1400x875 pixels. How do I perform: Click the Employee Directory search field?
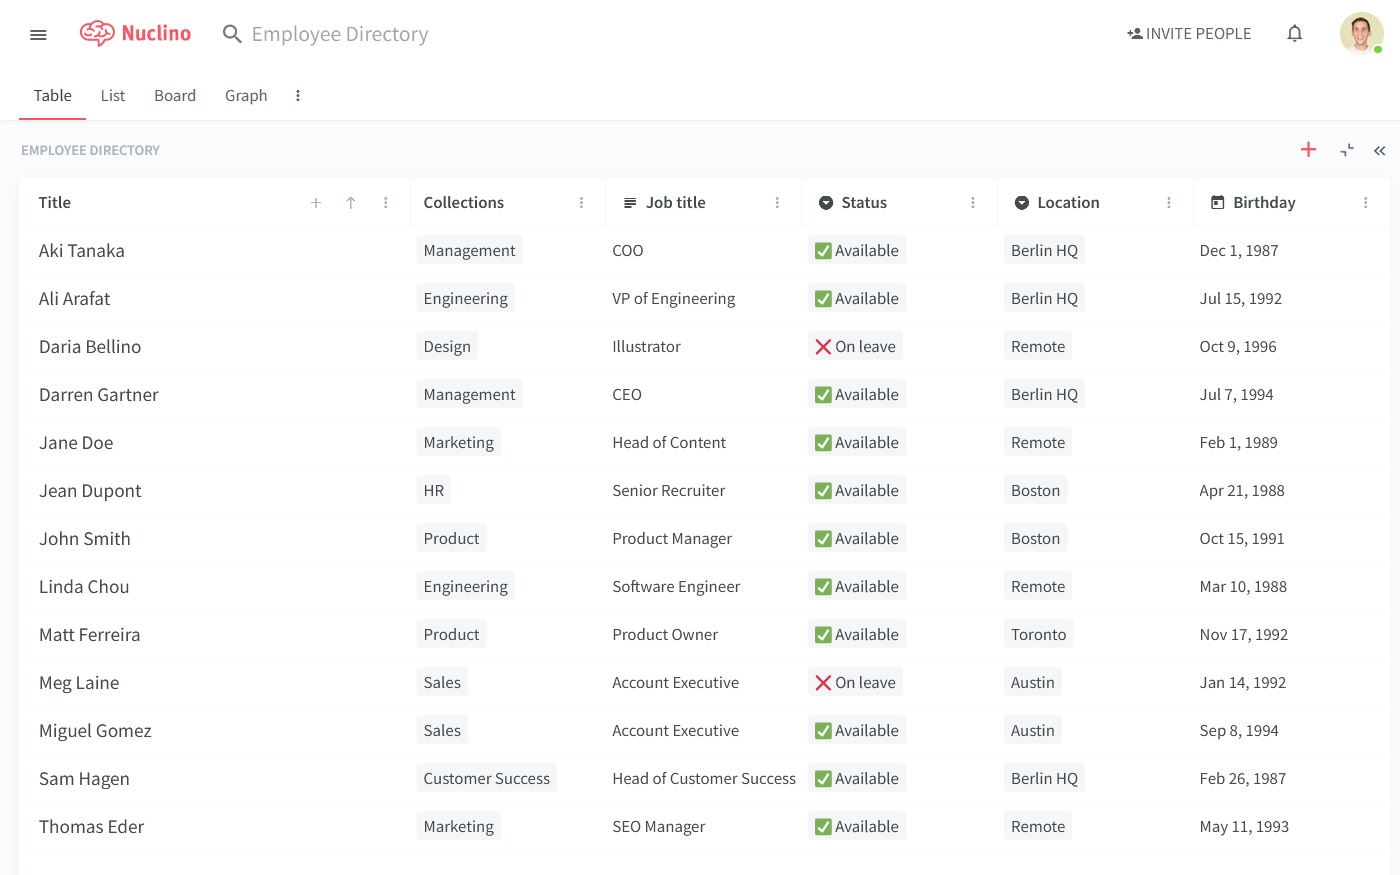click(x=340, y=34)
